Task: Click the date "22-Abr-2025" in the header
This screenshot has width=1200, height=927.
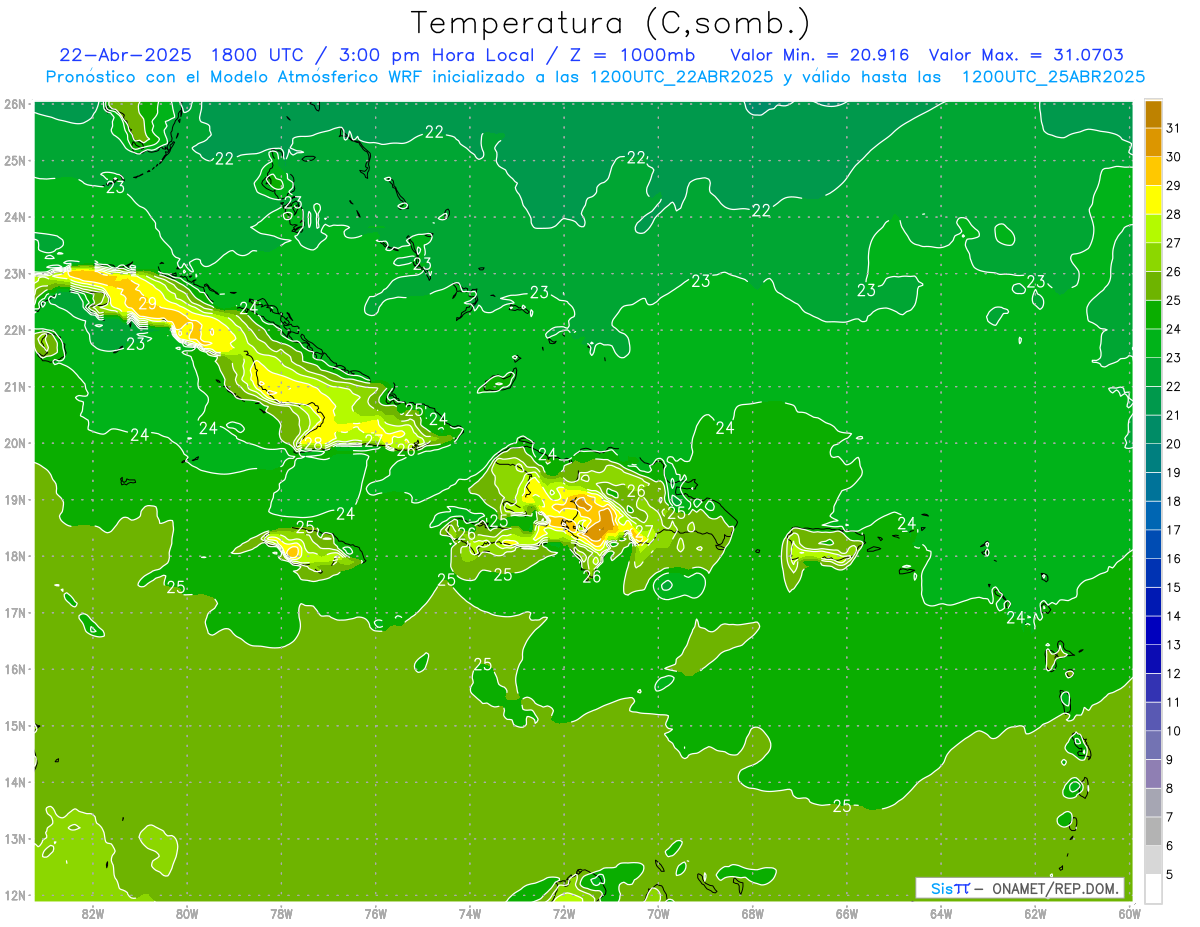Action: [x=125, y=54]
